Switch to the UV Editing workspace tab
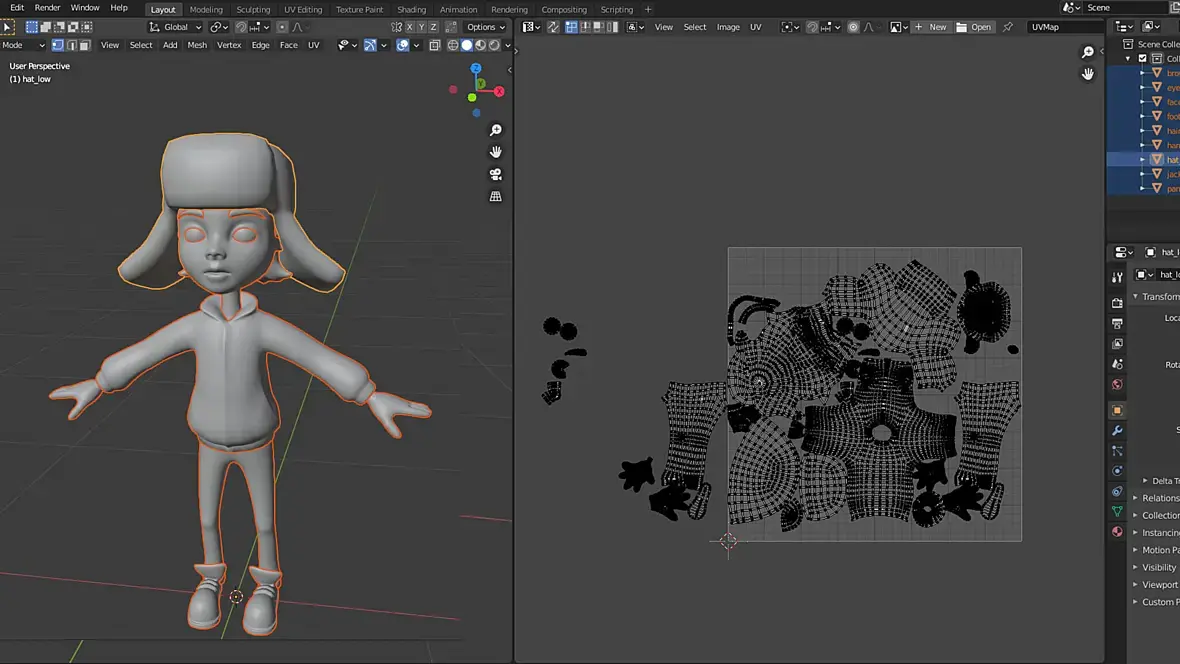1180x664 pixels. click(302, 9)
